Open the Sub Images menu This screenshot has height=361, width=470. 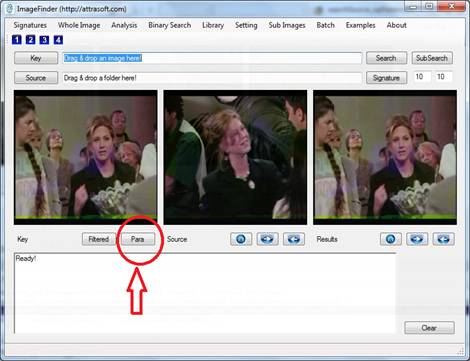[x=287, y=25]
